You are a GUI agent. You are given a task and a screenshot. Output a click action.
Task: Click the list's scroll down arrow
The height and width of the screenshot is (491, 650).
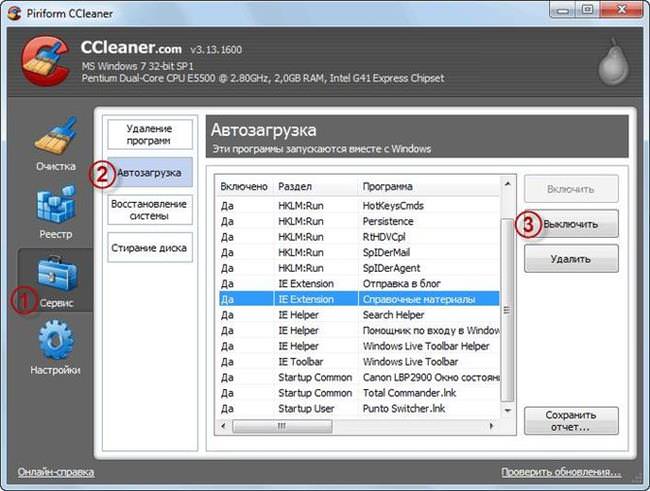tap(507, 410)
